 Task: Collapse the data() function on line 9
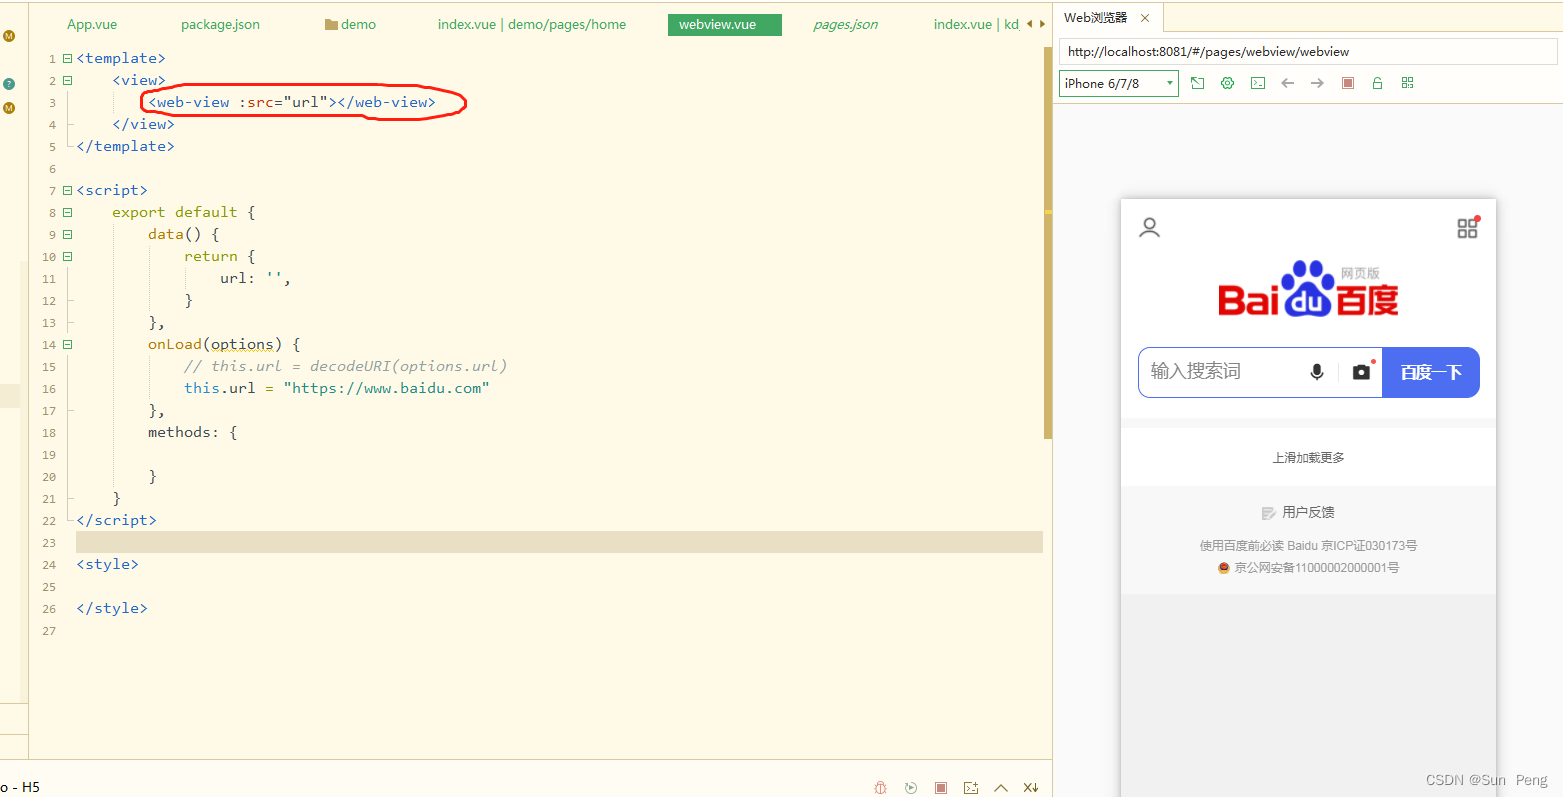click(68, 235)
